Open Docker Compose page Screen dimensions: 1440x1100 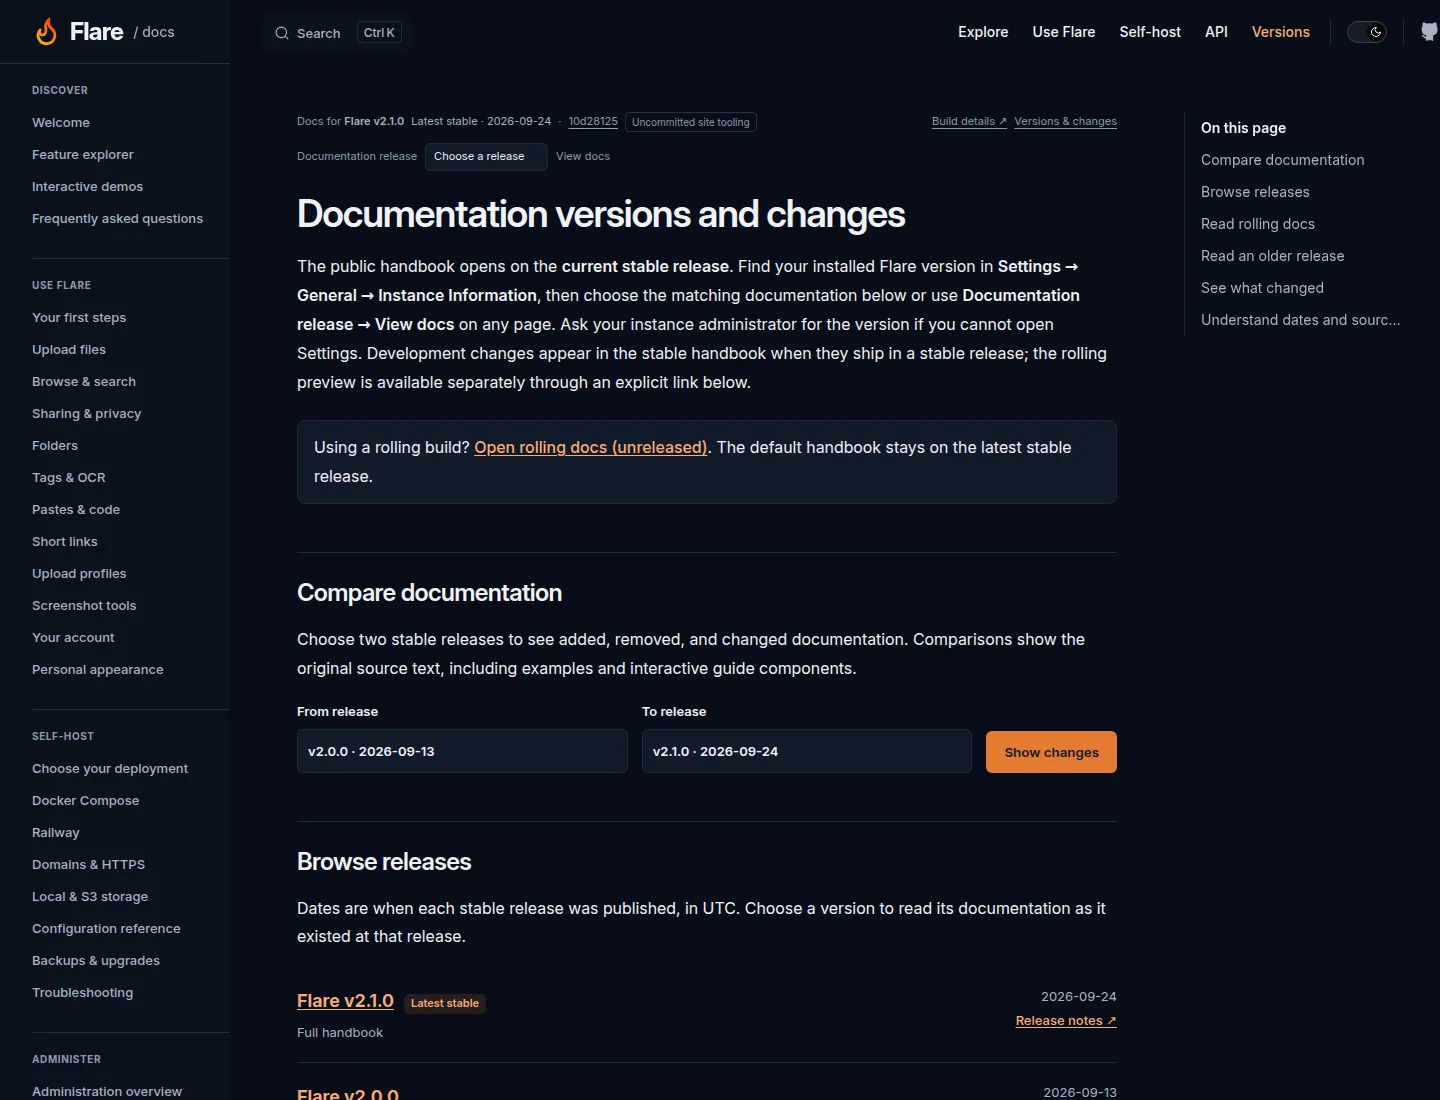86,801
